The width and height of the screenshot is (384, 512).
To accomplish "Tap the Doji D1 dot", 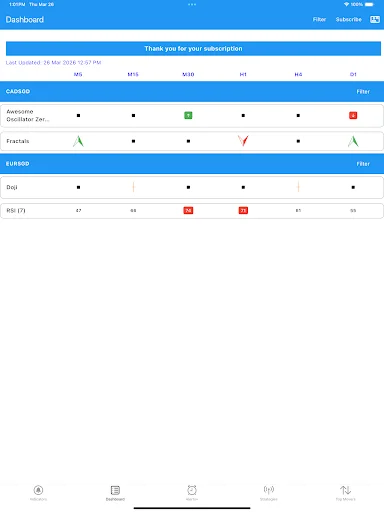I will (353, 187).
